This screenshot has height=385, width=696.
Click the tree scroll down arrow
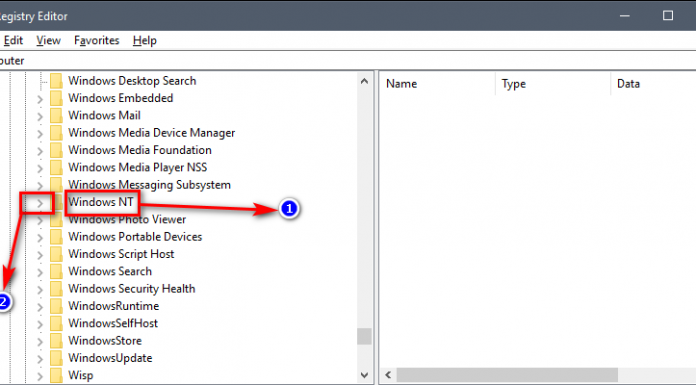tap(364, 375)
